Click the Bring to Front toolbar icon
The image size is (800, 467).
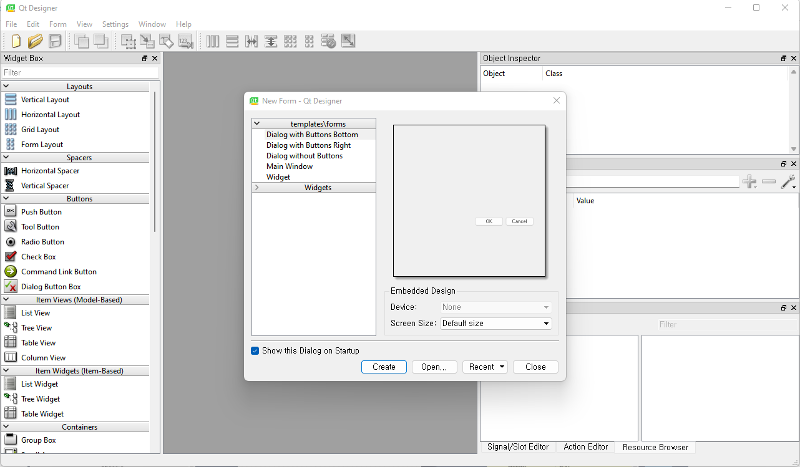click(81, 41)
